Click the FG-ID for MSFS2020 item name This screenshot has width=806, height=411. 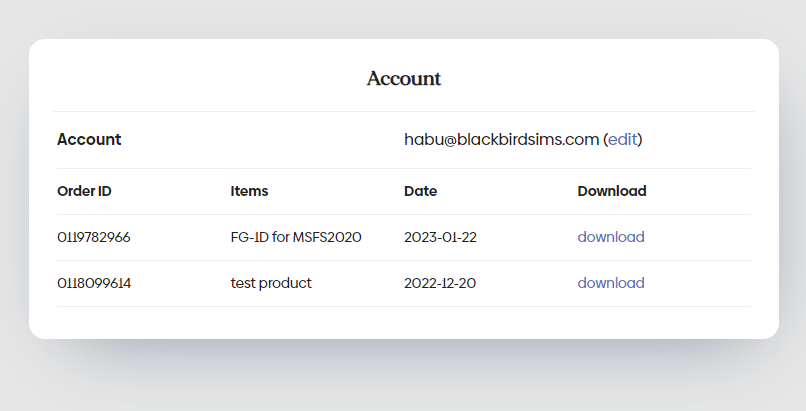[x=295, y=237]
